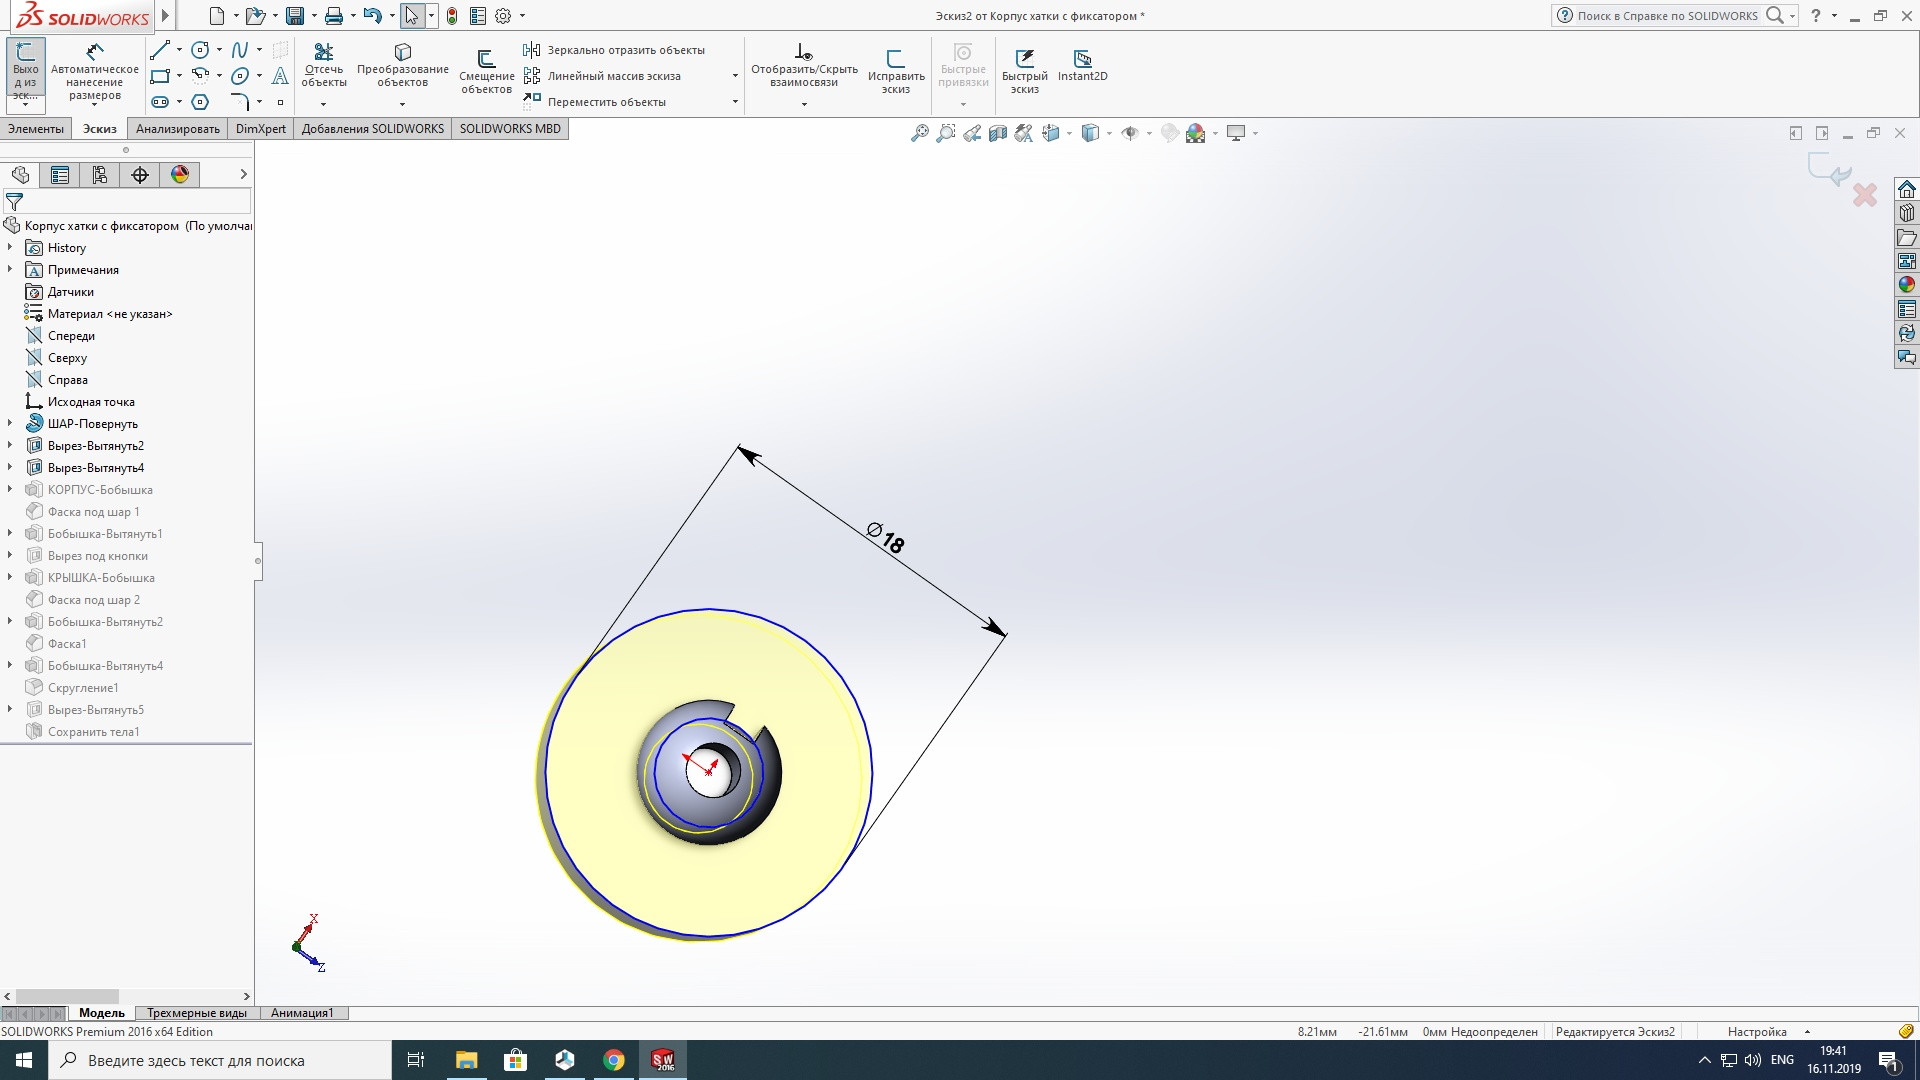Open the Appearances task pane icon
This screenshot has width=1920, height=1080.
coord(1907,285)
